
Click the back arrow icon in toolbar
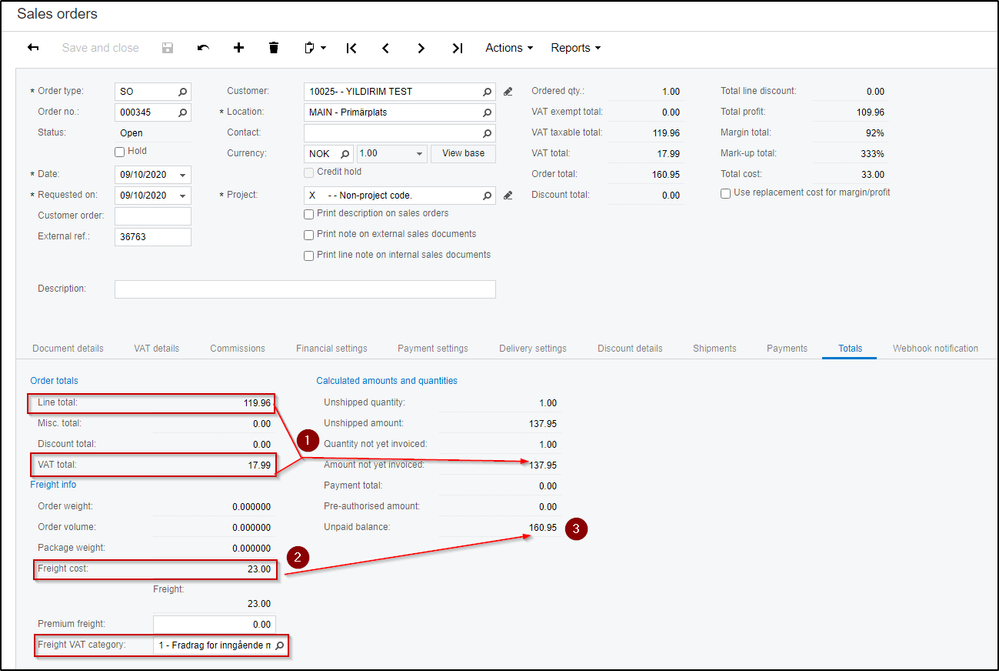(33, 48)
